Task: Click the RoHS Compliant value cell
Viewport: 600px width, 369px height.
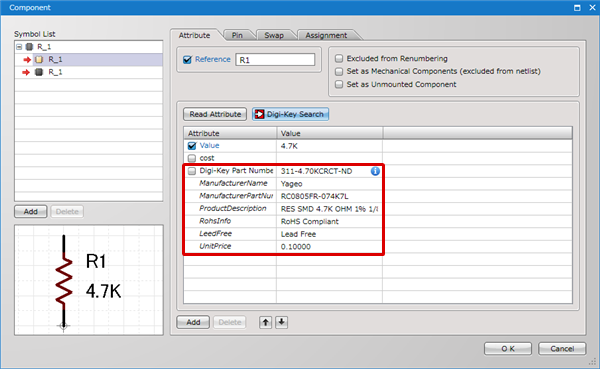Action: click(329, 222)
